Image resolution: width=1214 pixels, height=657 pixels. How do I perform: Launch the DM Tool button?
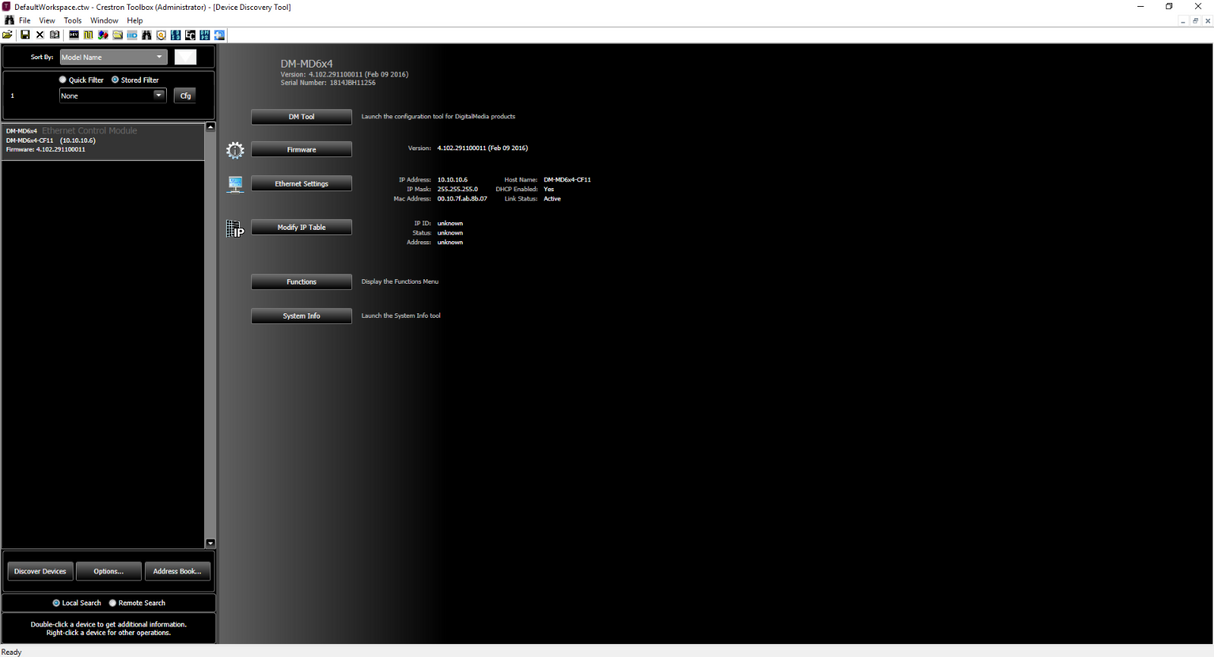point(301,117)
